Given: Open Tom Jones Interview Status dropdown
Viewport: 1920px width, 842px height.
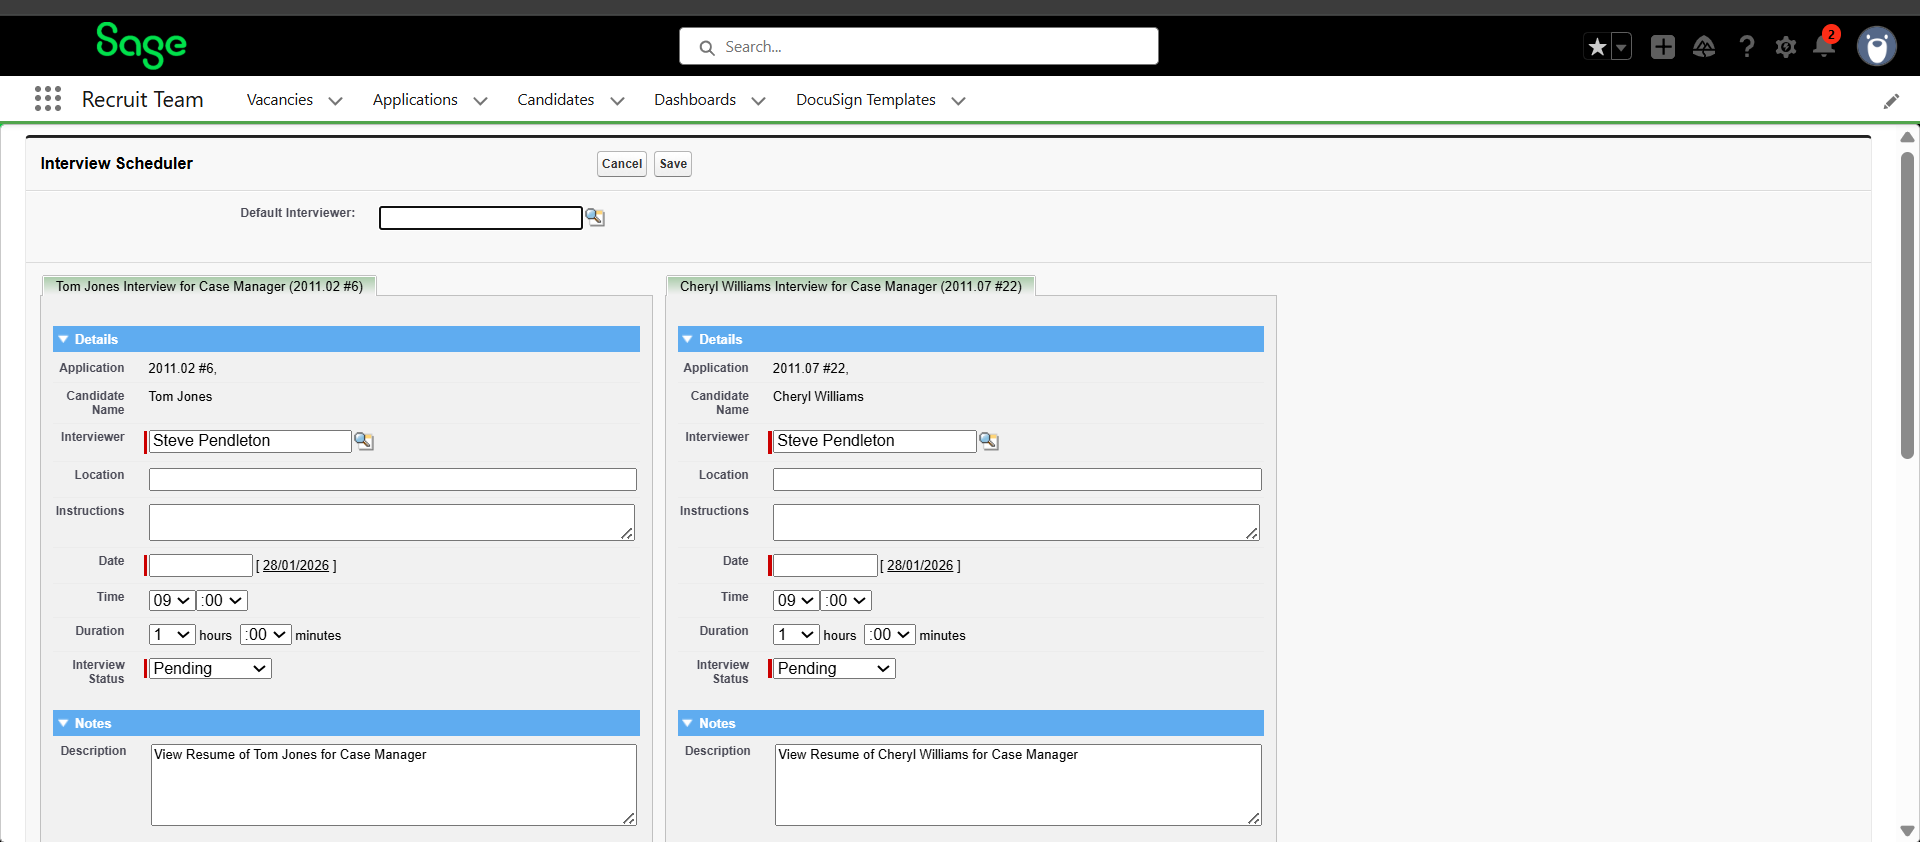Looking at the screenshot, I should coord(210,669).
